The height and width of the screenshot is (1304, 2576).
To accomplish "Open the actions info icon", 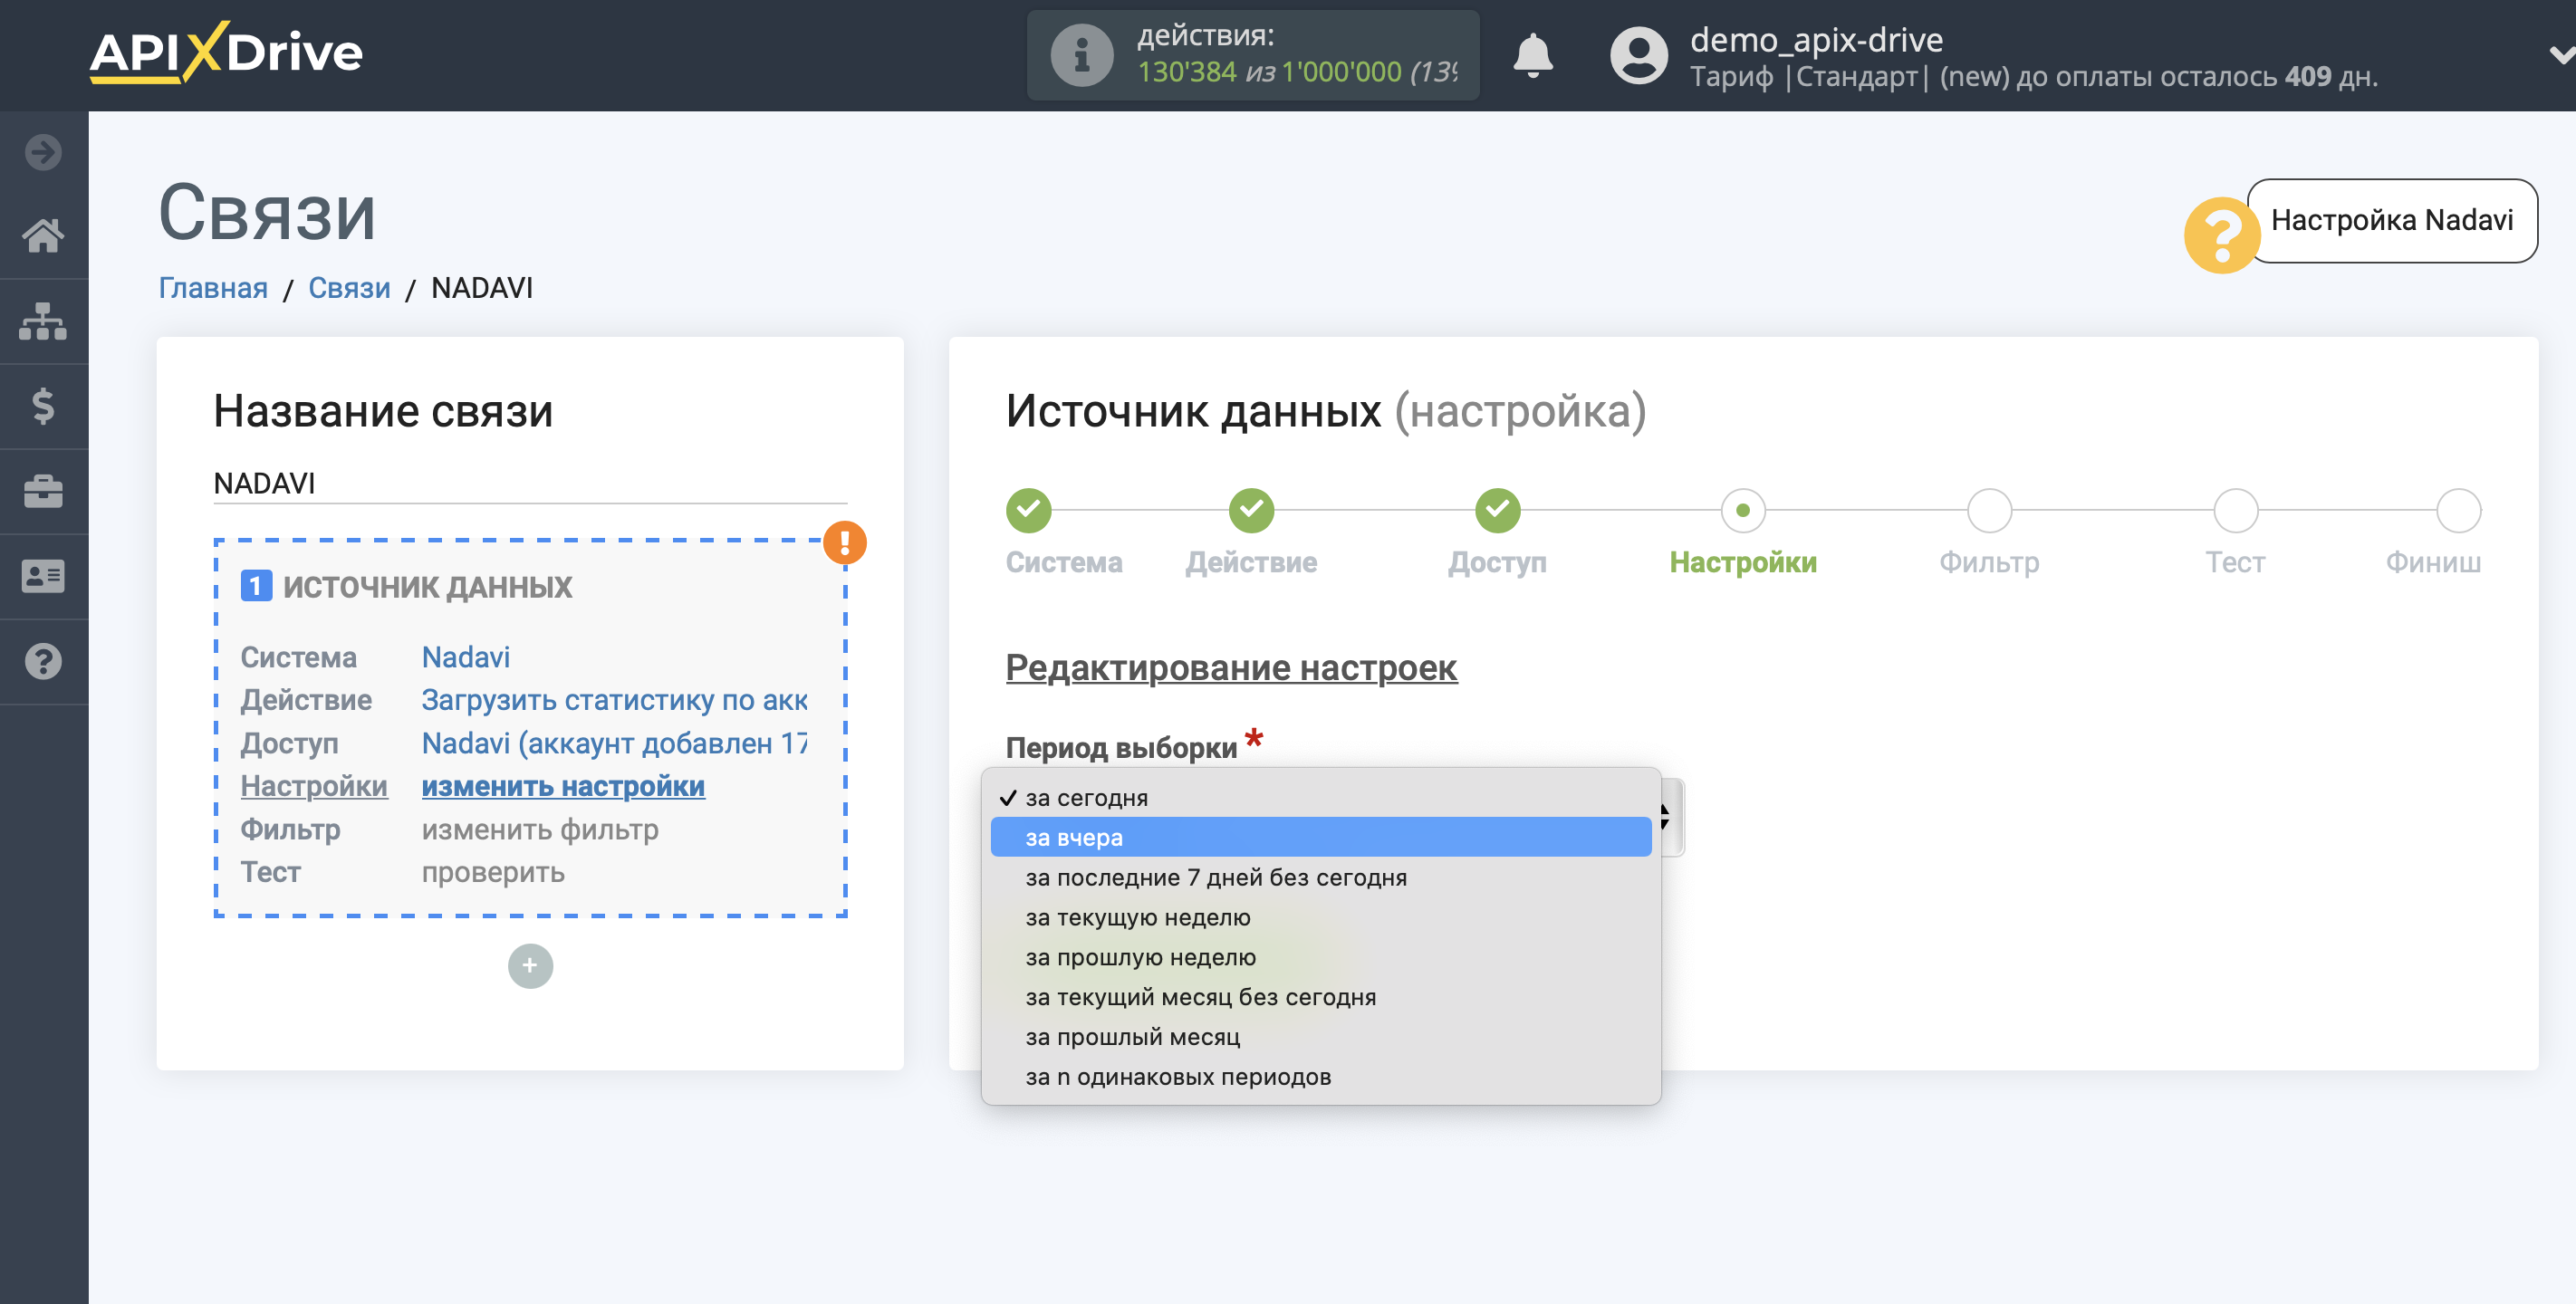I will coord(1081,55).
